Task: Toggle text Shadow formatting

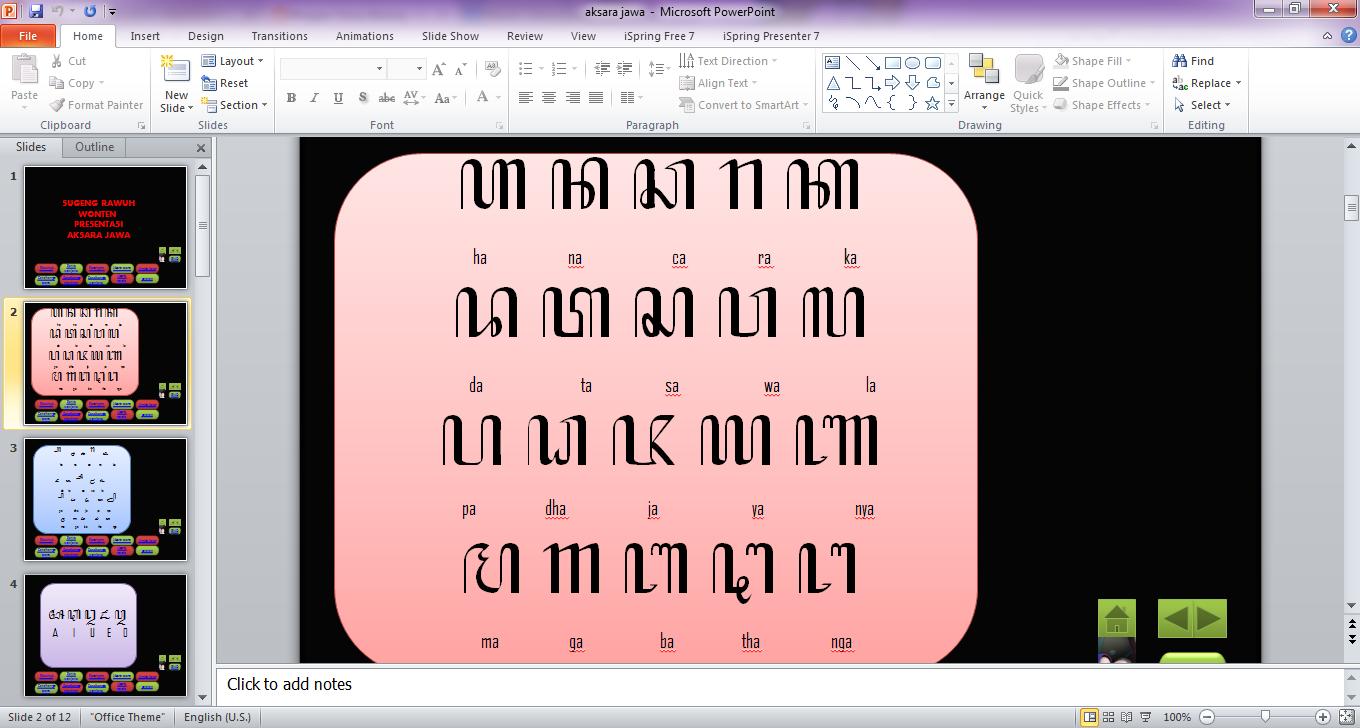Action: point(362,98)
